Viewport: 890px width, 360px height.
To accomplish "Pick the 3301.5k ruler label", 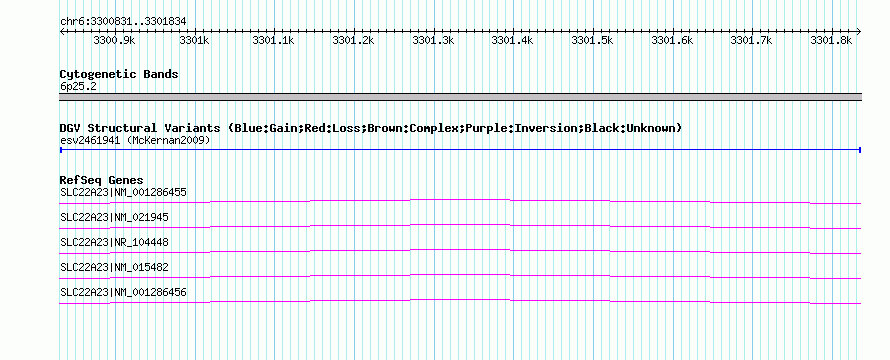I will coord(593,40).
